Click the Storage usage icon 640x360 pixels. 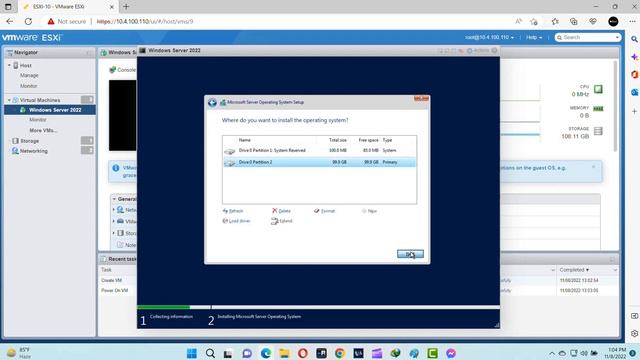click(x=598, y=131)
